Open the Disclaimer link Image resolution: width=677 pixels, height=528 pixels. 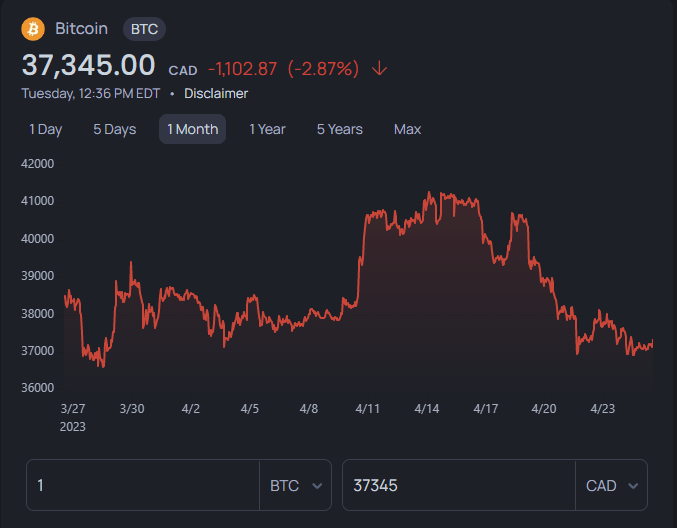(x=216, y=93)
